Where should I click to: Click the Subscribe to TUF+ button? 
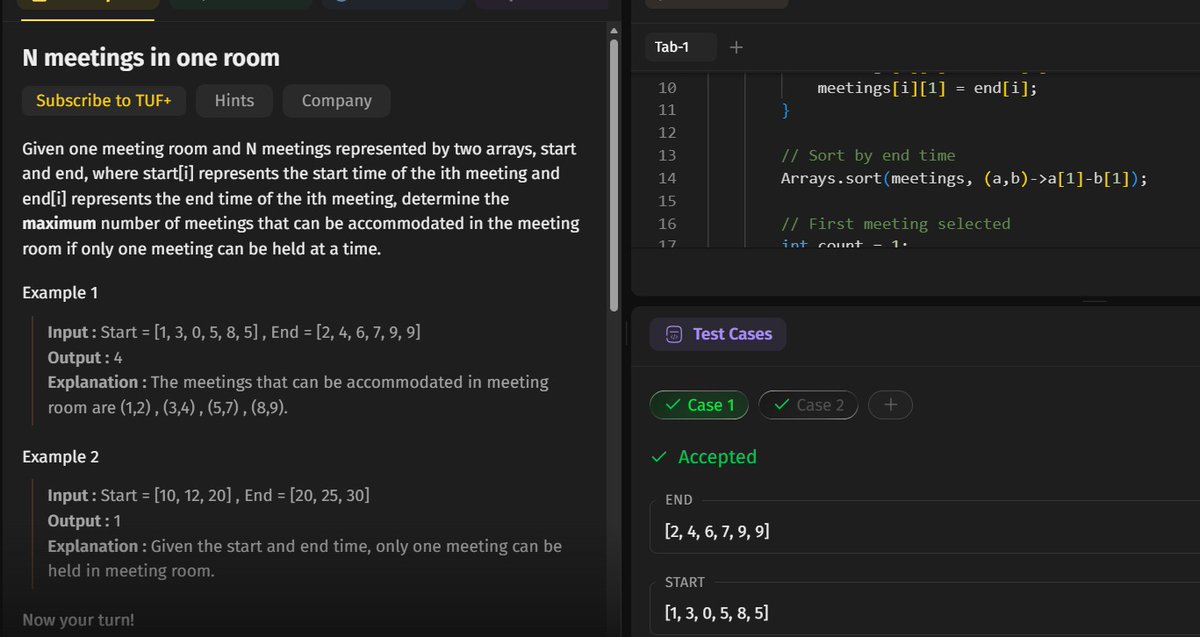click(x=104, y=101)
